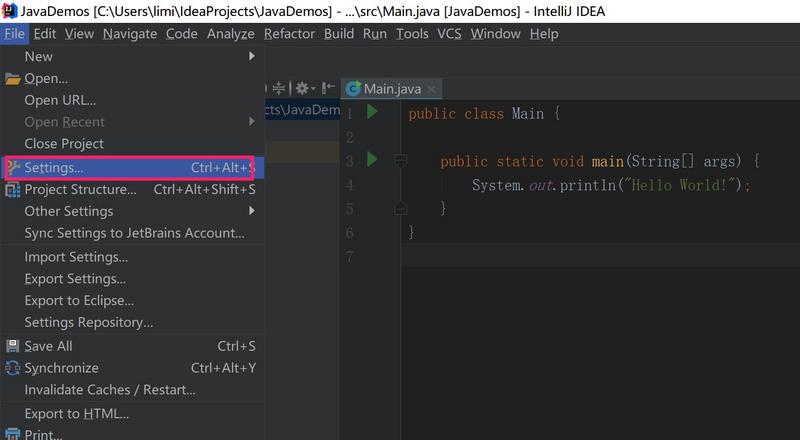Open the Tools menu
The height and width of the screenshot is (440, 800).
(412, 34)
